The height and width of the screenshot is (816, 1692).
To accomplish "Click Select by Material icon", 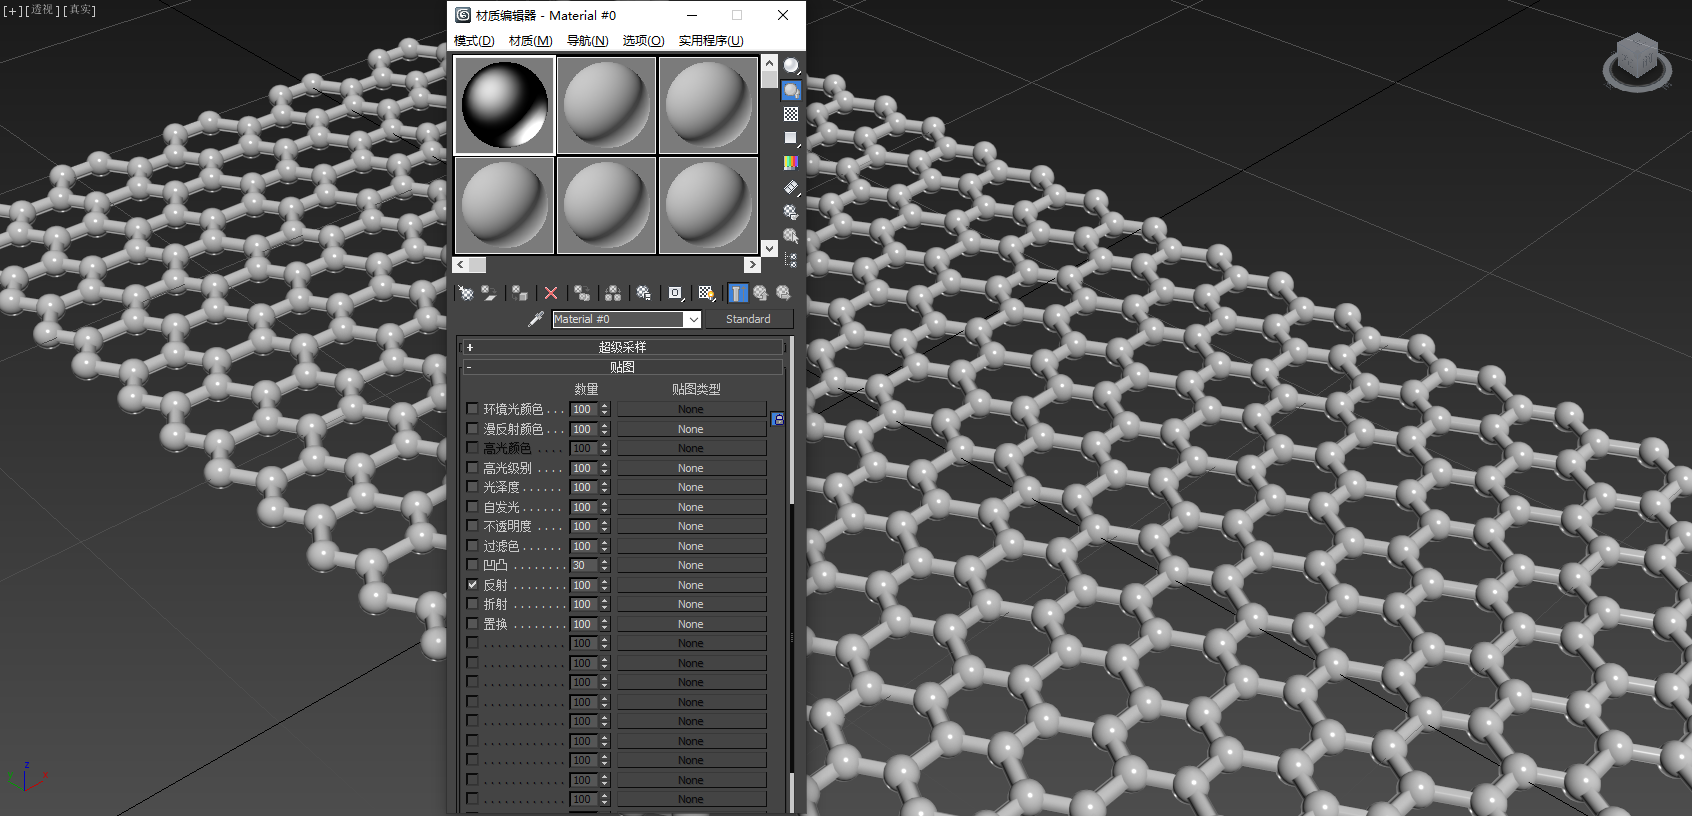I will [x=791, y=236].
